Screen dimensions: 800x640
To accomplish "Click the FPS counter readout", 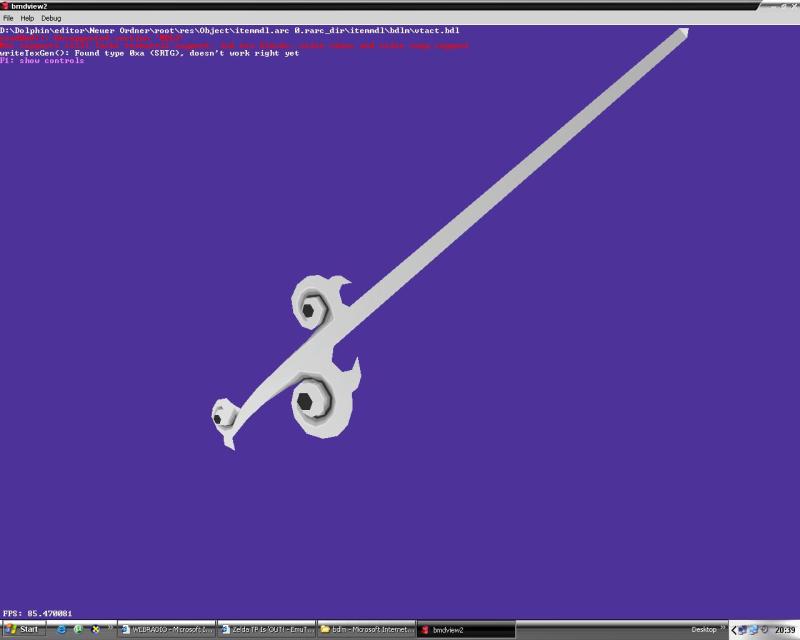I will [x=38, y=613].
